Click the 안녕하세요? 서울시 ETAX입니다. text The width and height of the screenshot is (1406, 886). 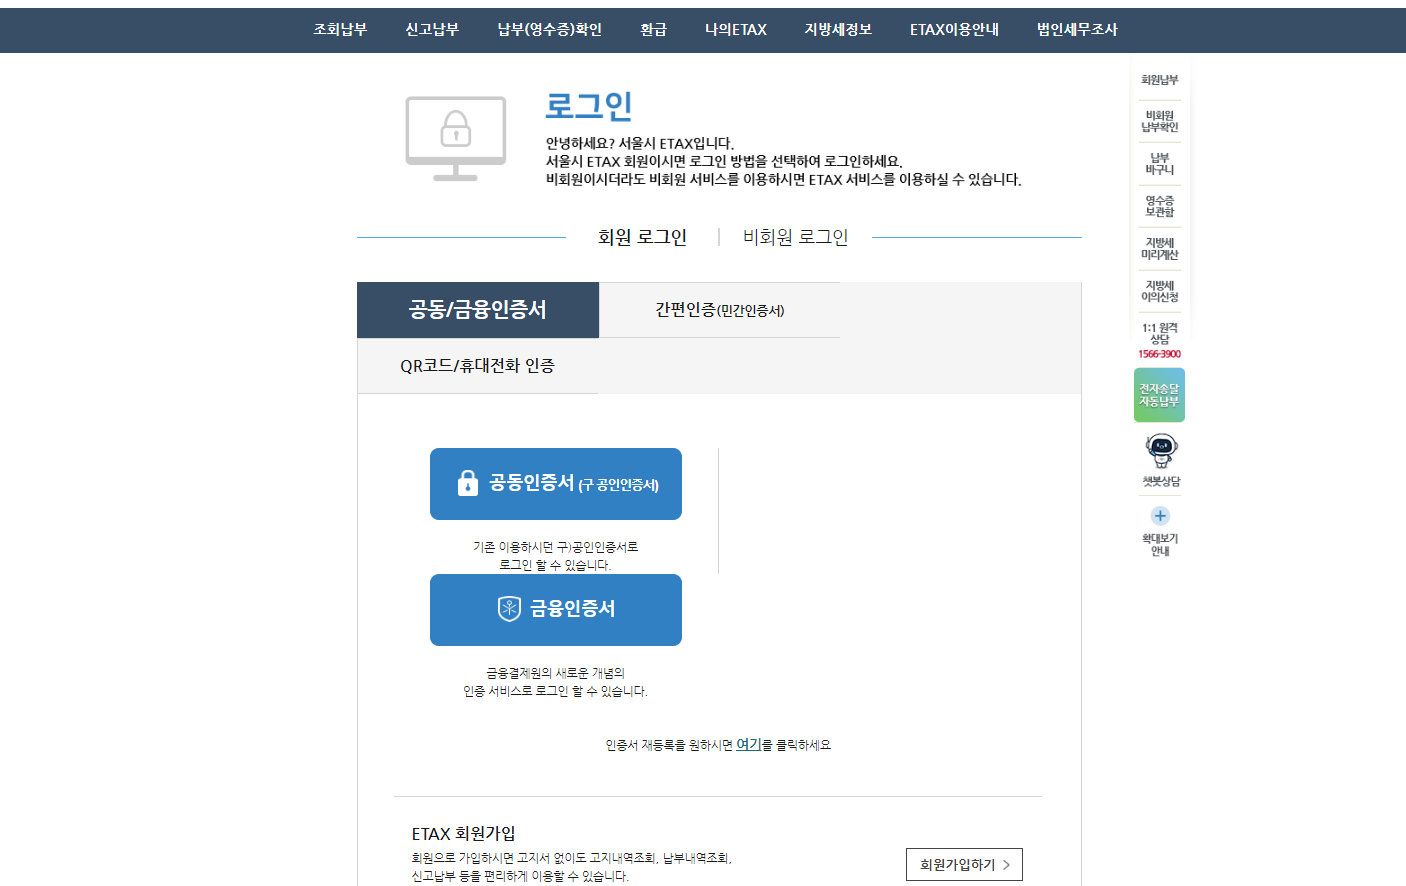(x=640, y=143)
